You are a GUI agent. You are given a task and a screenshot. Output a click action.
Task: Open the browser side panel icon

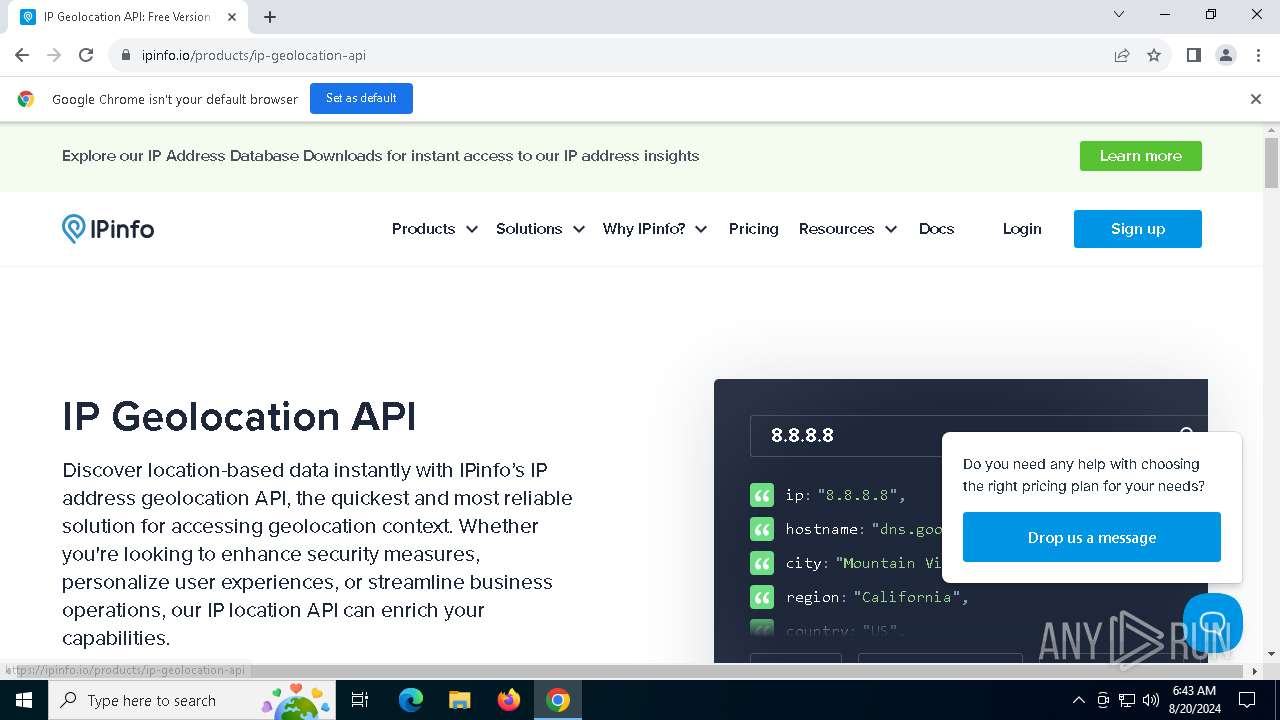(x=1193, y=55)
